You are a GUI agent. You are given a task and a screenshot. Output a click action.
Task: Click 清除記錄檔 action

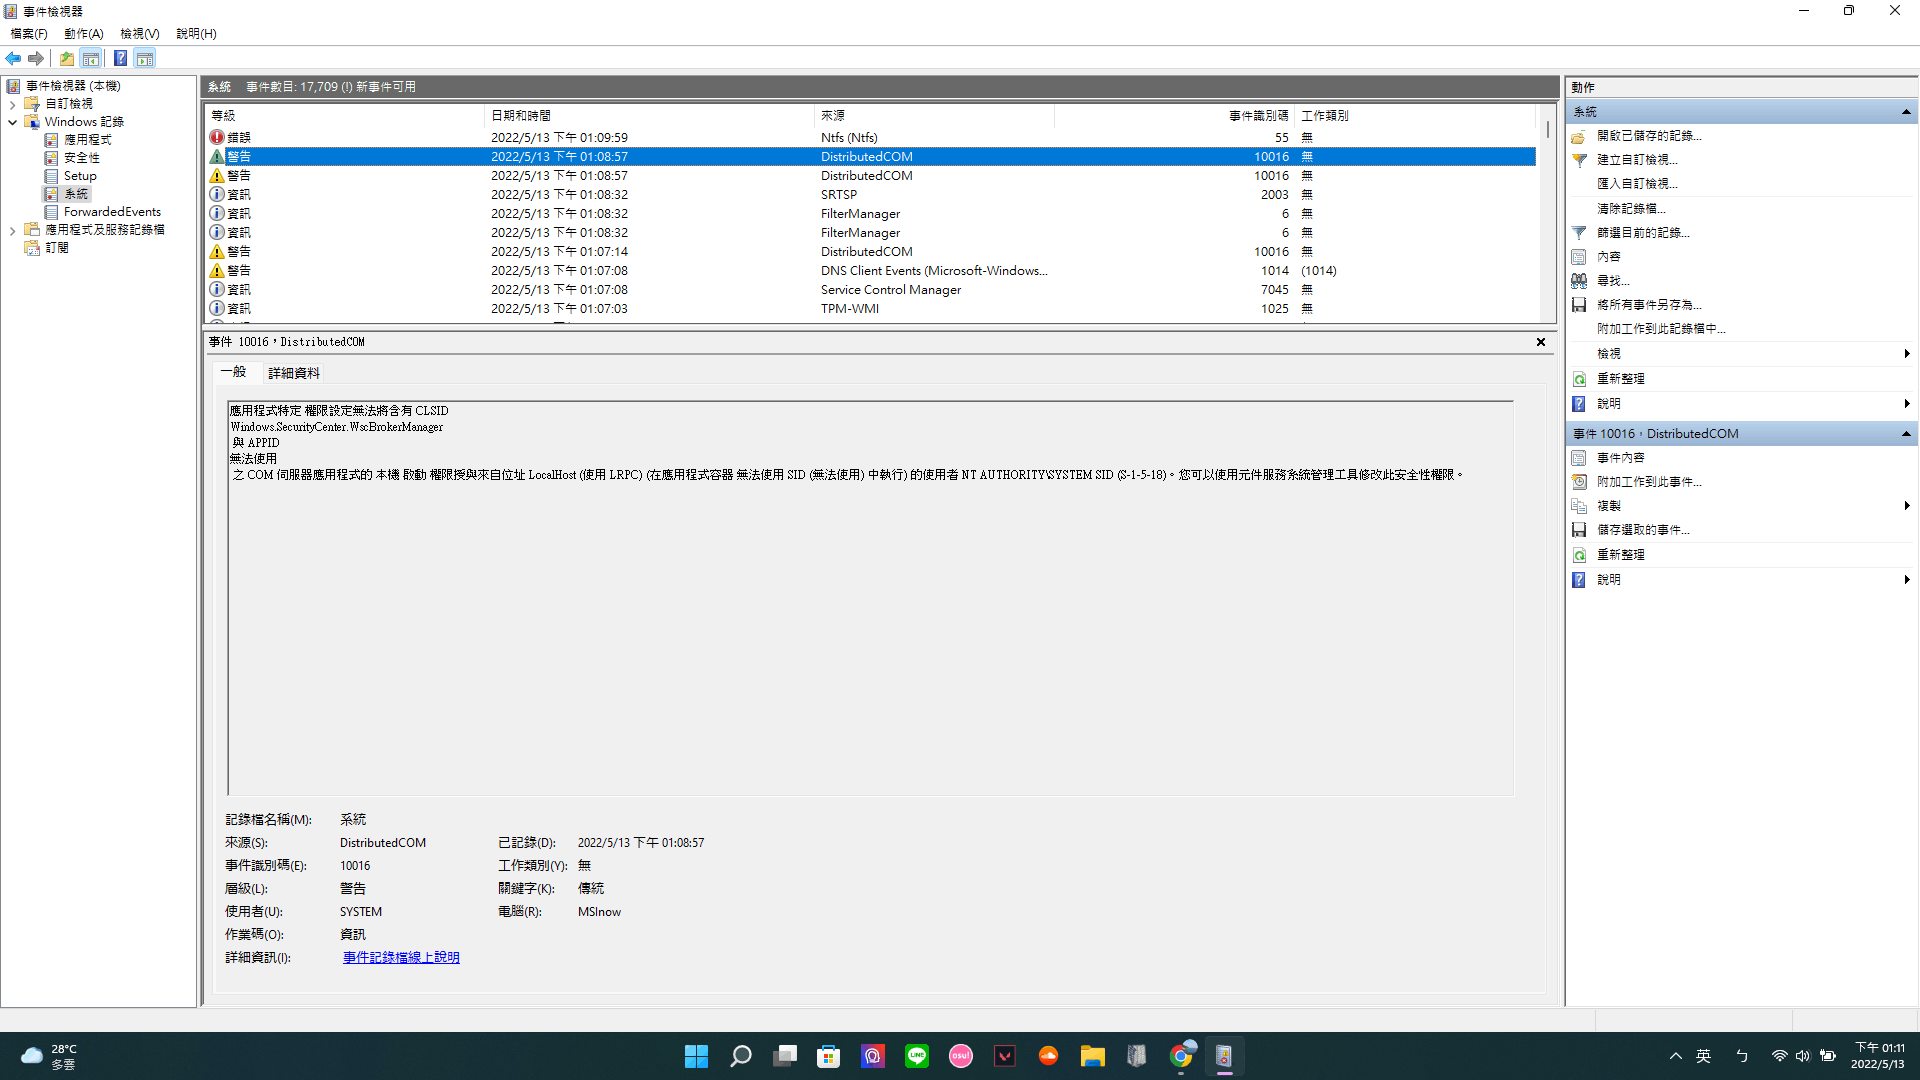pos(1631,209)
